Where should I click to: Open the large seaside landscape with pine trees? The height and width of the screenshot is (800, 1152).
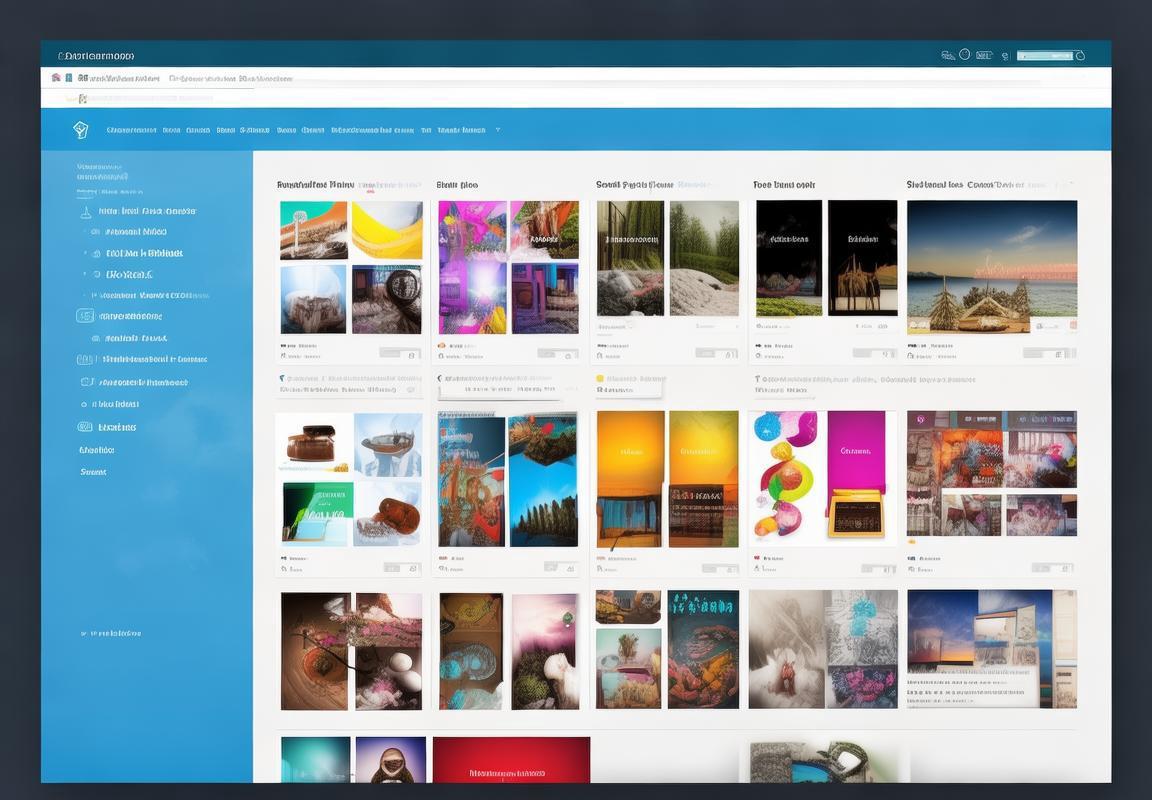[x=992, y=267]
